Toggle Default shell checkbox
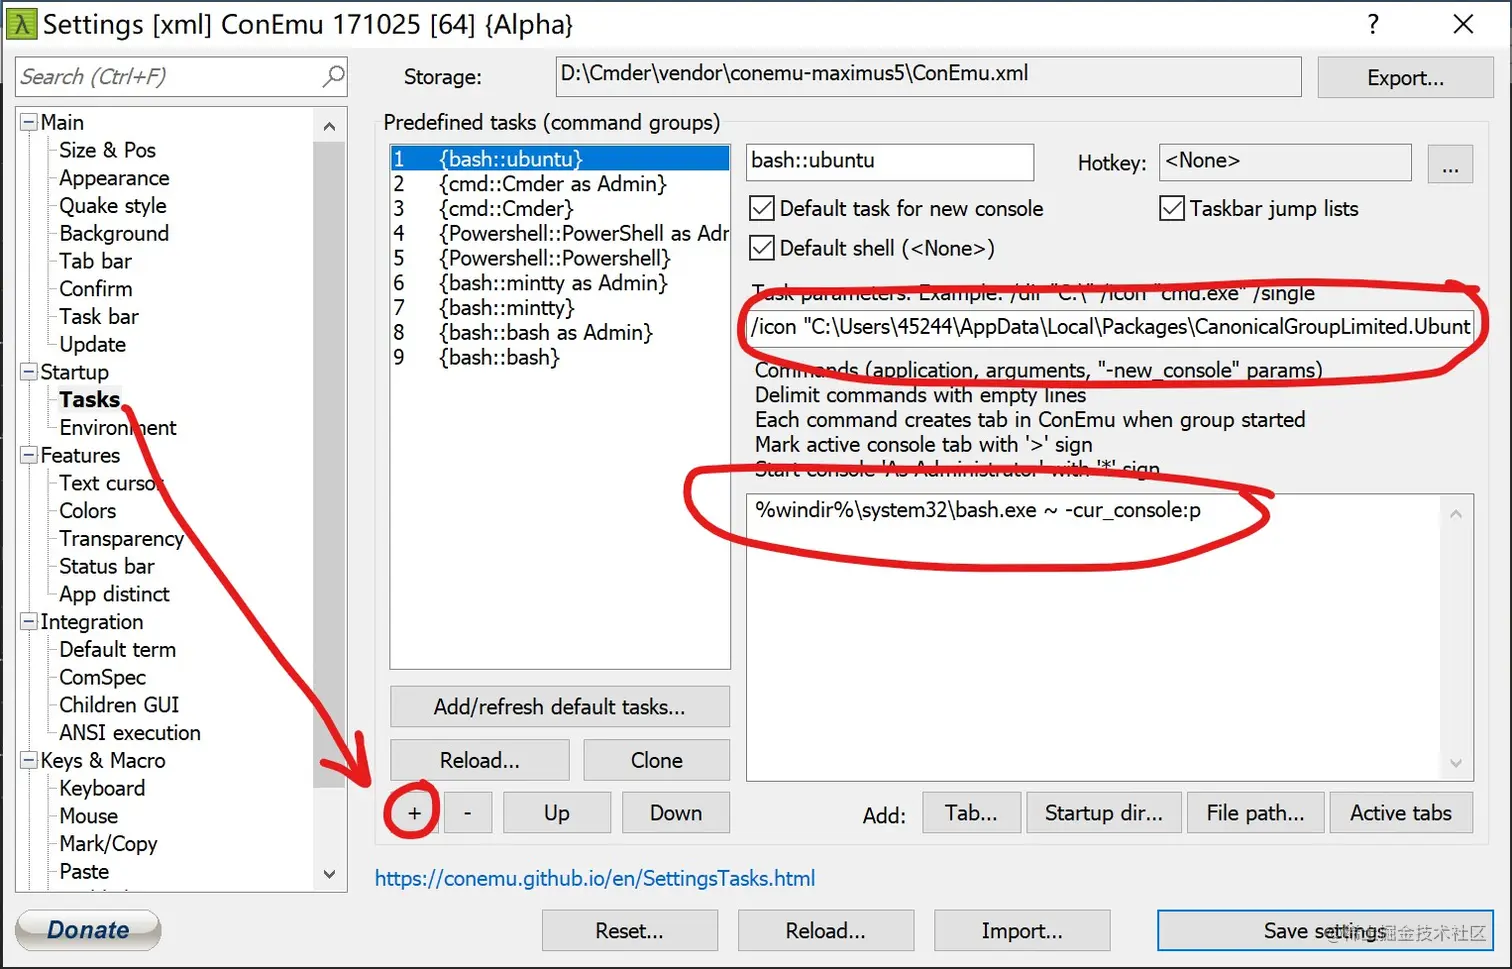Viewport: 1512px width, 969px height. pos(762,248)
